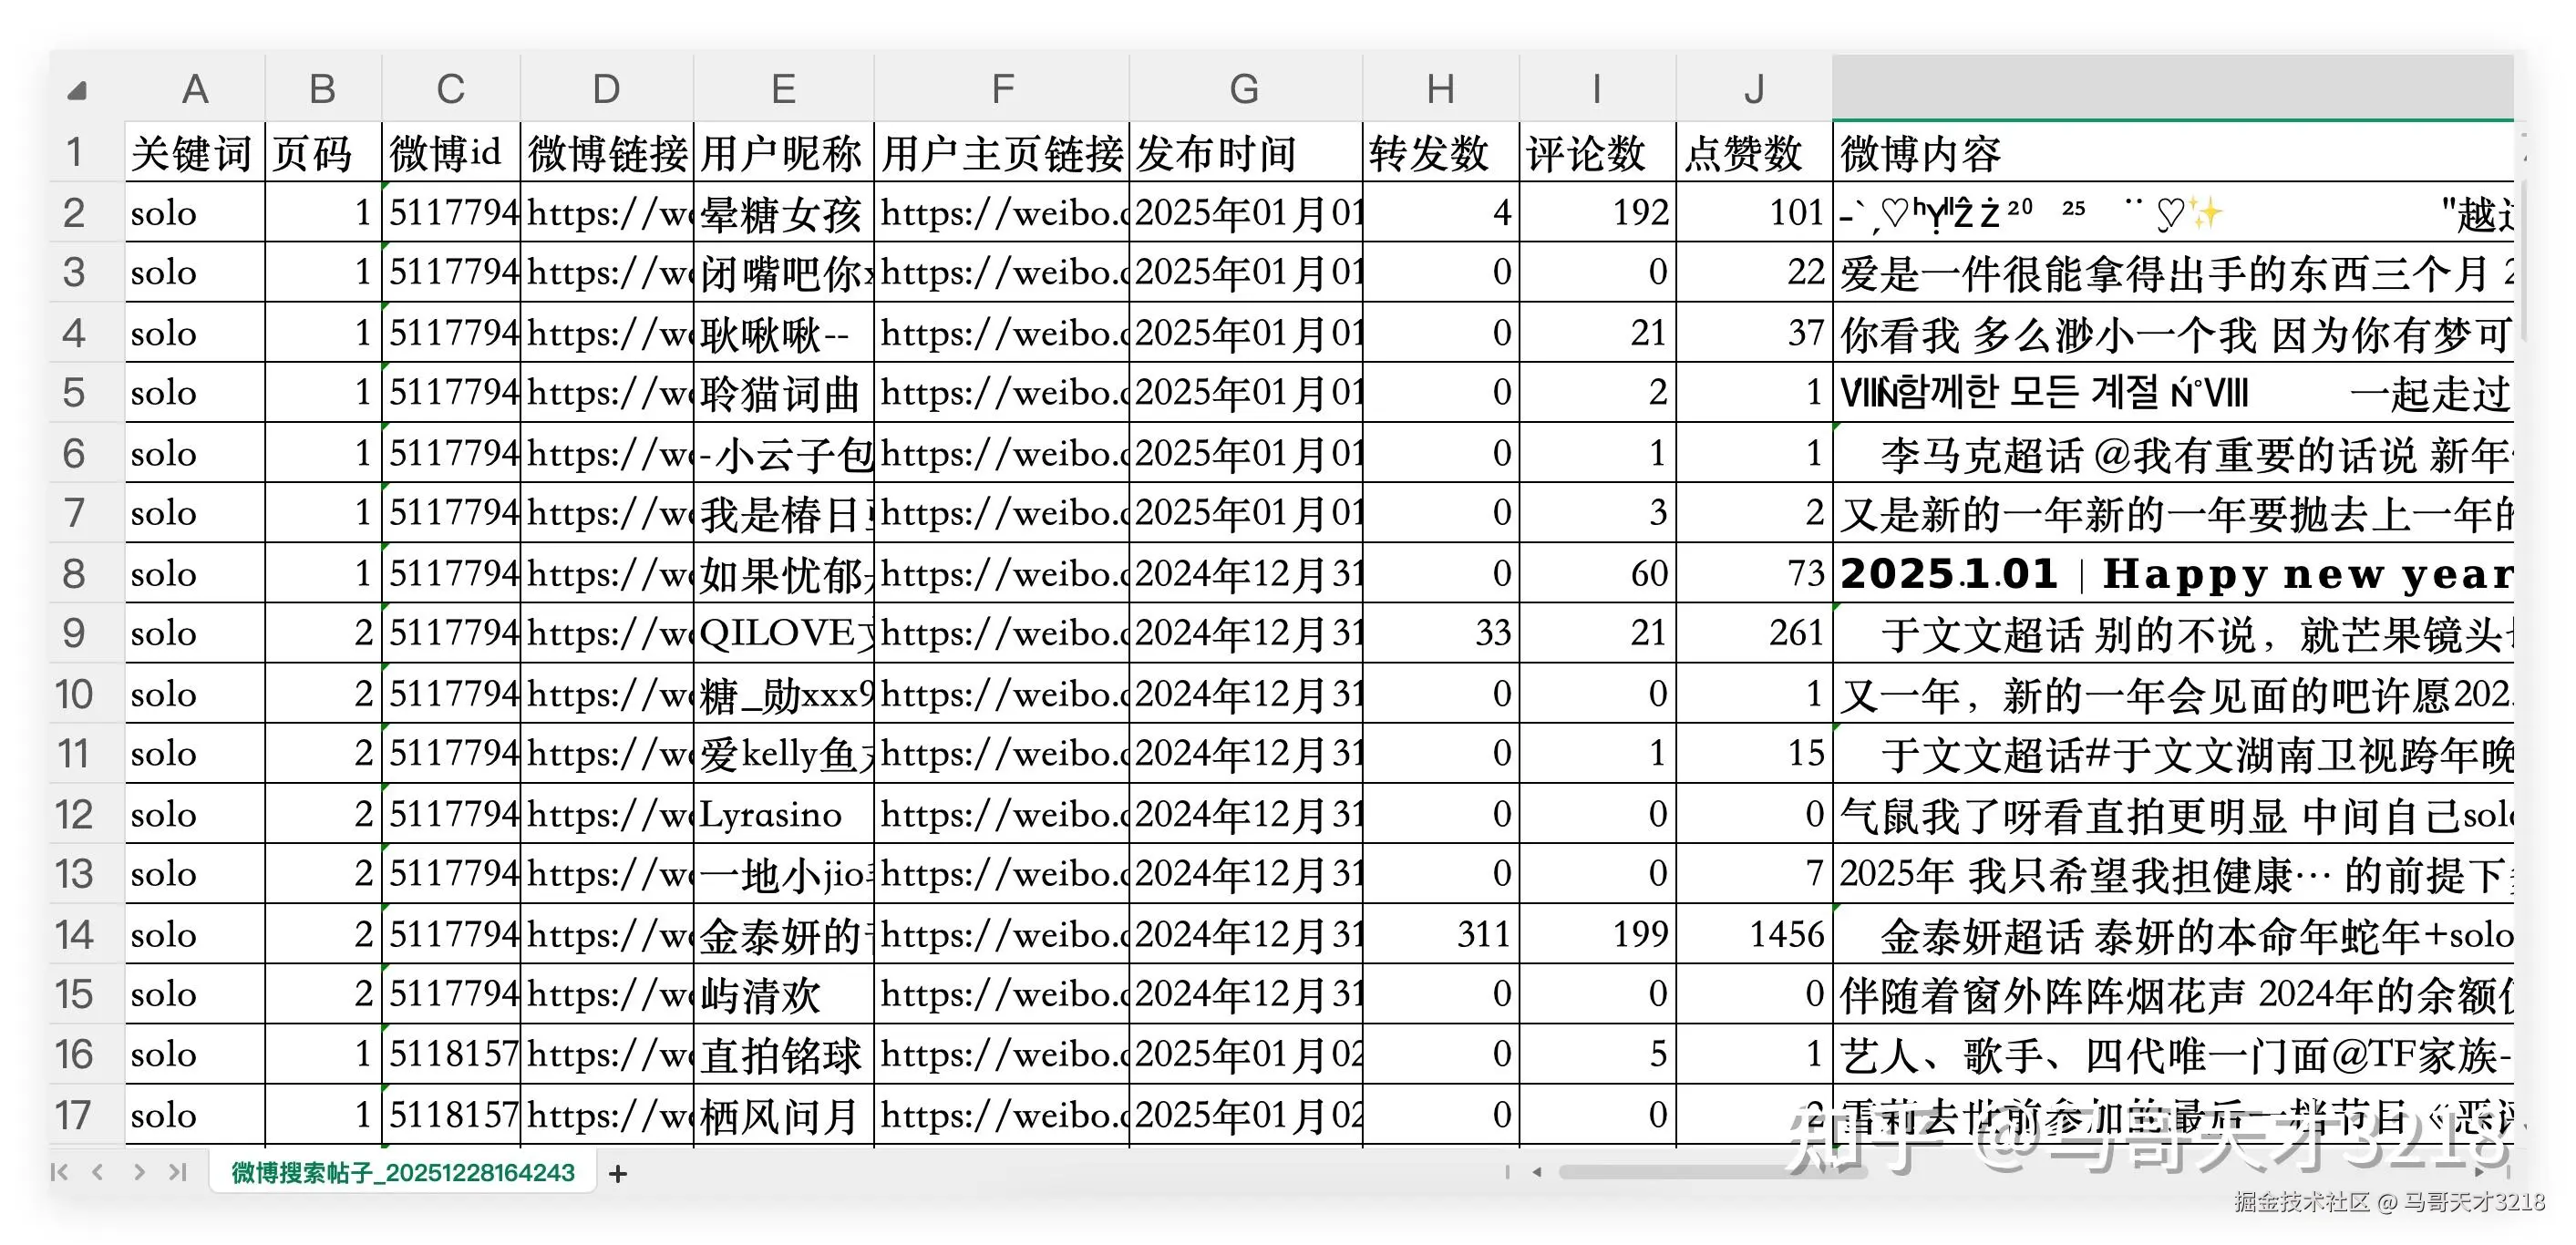Screen dimensions: 2576x1245
Task: Select row 14 header
Action: 75,934
